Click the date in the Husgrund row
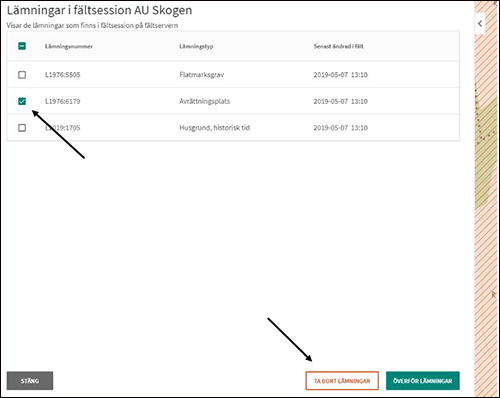Image resolution: width=500 pixels, height=398 pixels. click(340, 128)
